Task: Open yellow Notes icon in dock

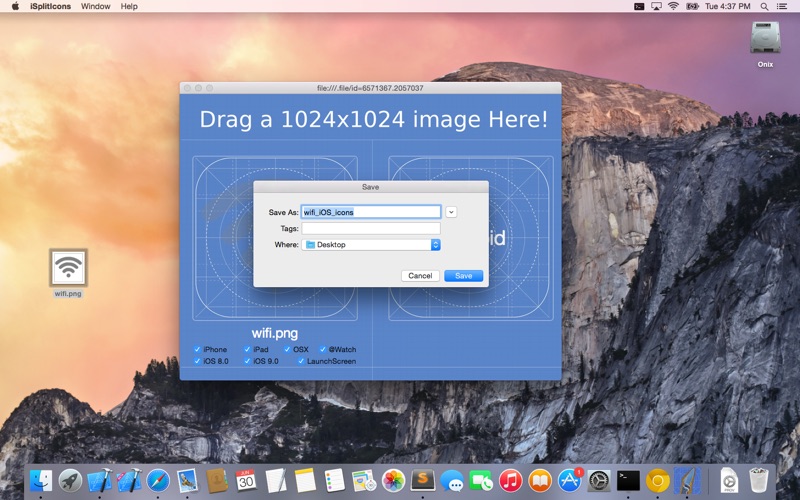Action: tap(305, 481)
